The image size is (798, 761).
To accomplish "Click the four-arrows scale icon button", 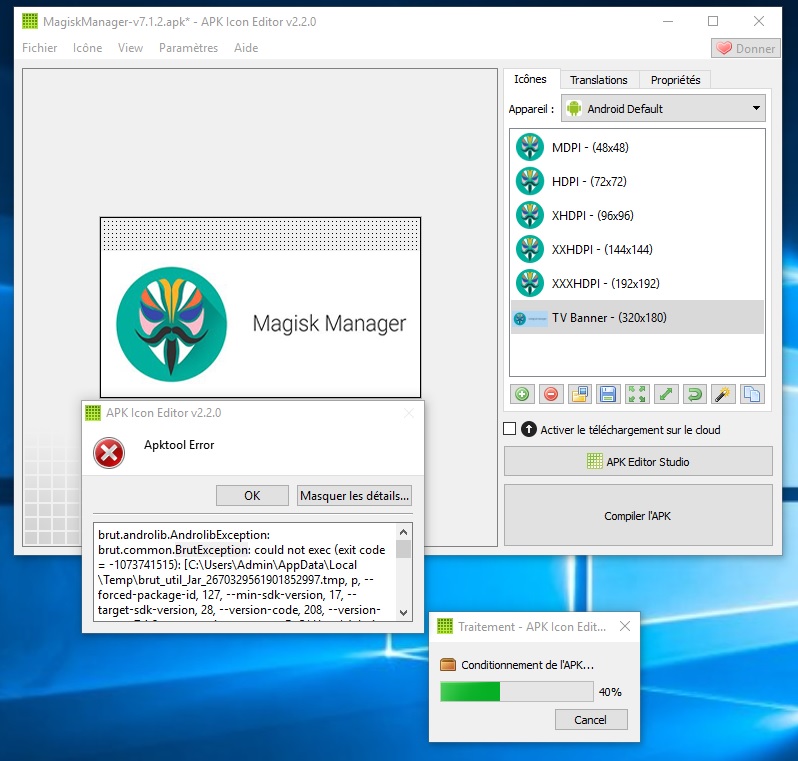I will point(637,394).
